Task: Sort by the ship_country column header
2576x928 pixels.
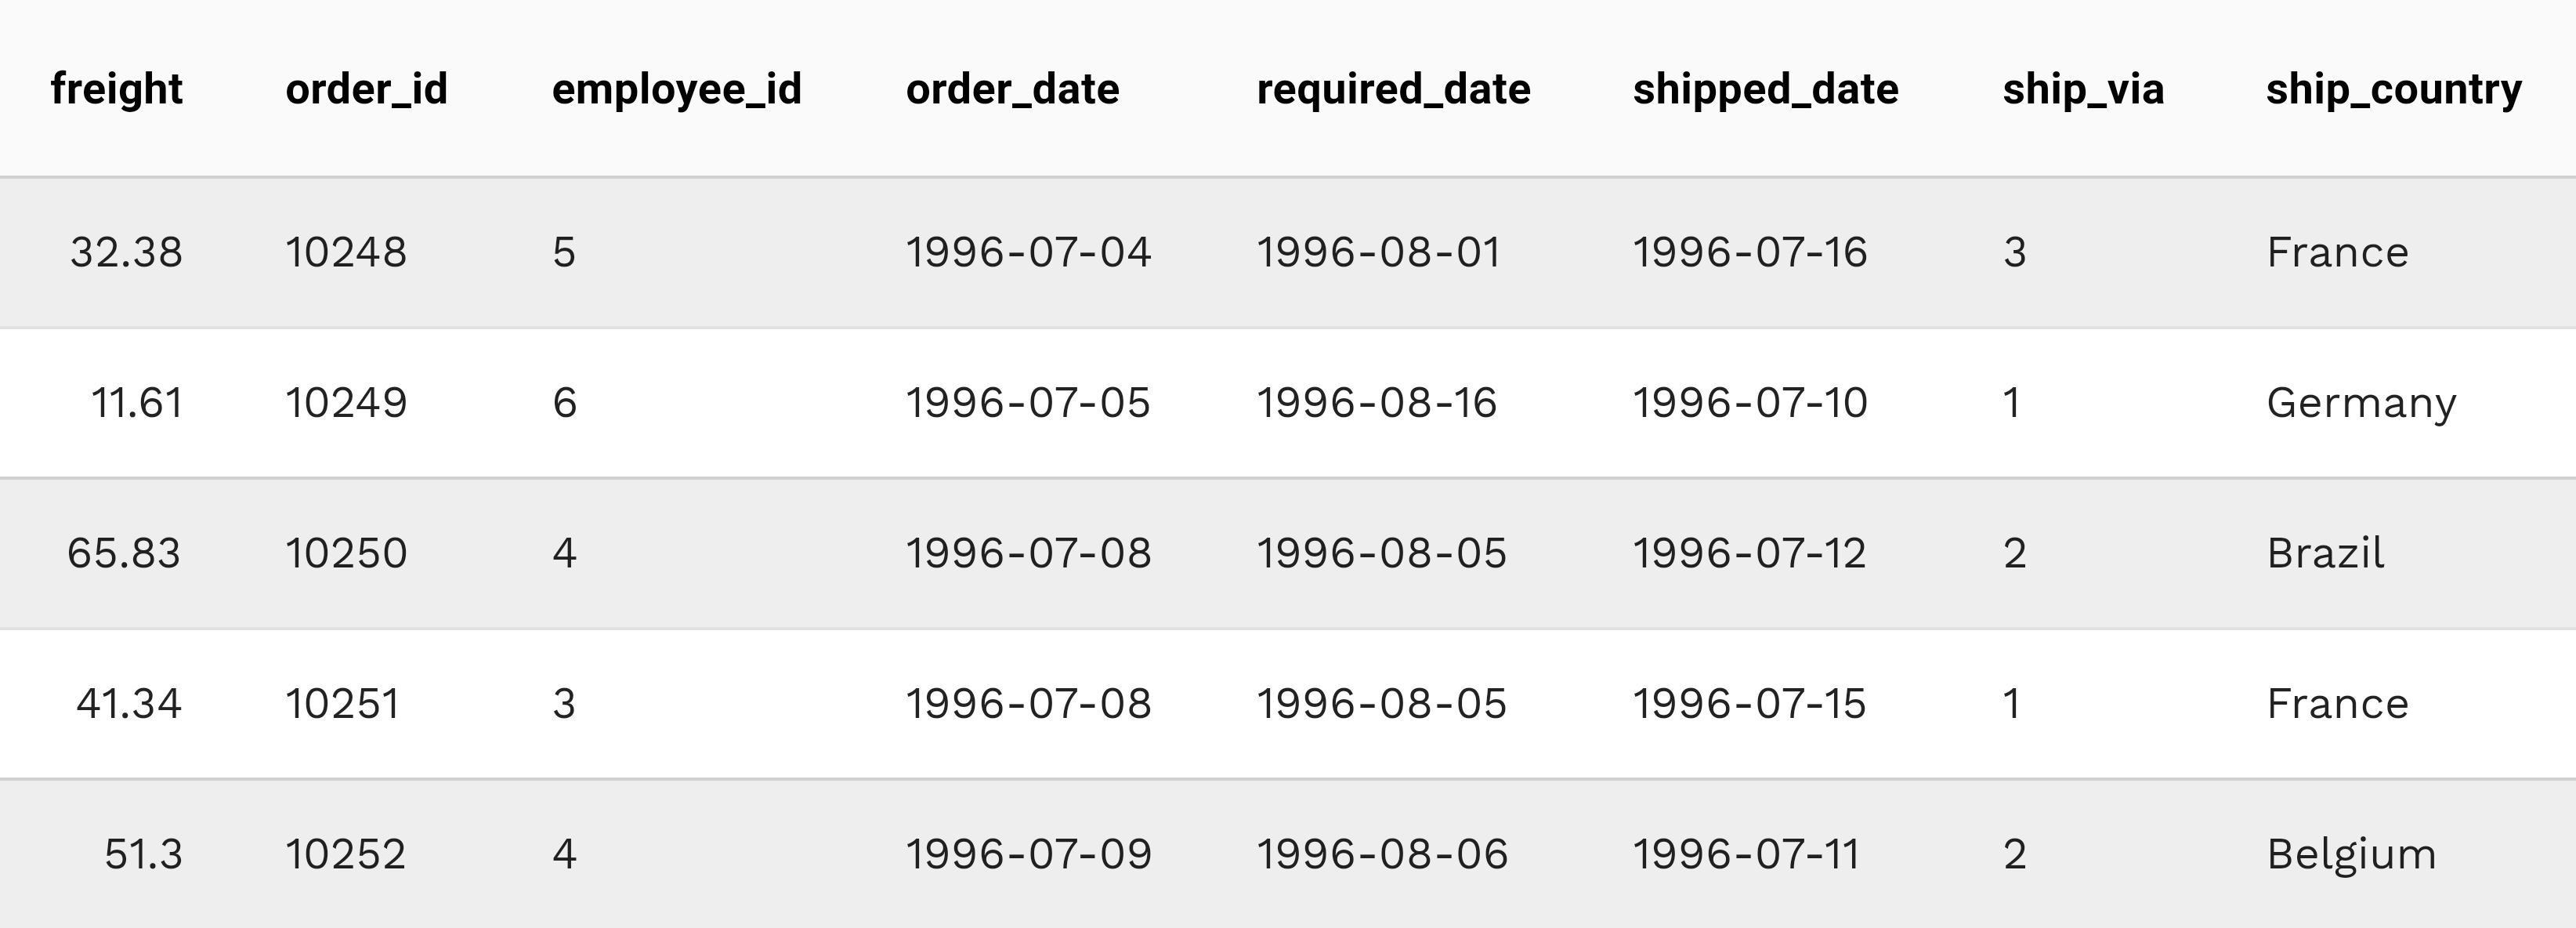Action: coord(2393,90)
